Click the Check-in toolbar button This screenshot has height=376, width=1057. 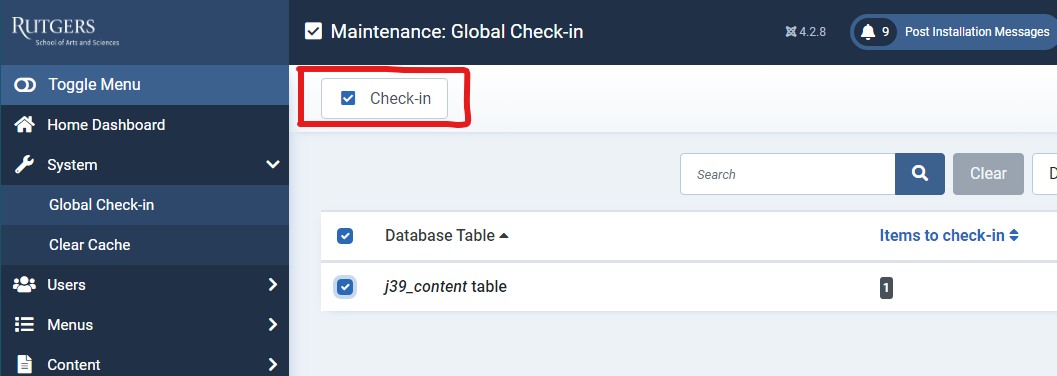[384, 98]
